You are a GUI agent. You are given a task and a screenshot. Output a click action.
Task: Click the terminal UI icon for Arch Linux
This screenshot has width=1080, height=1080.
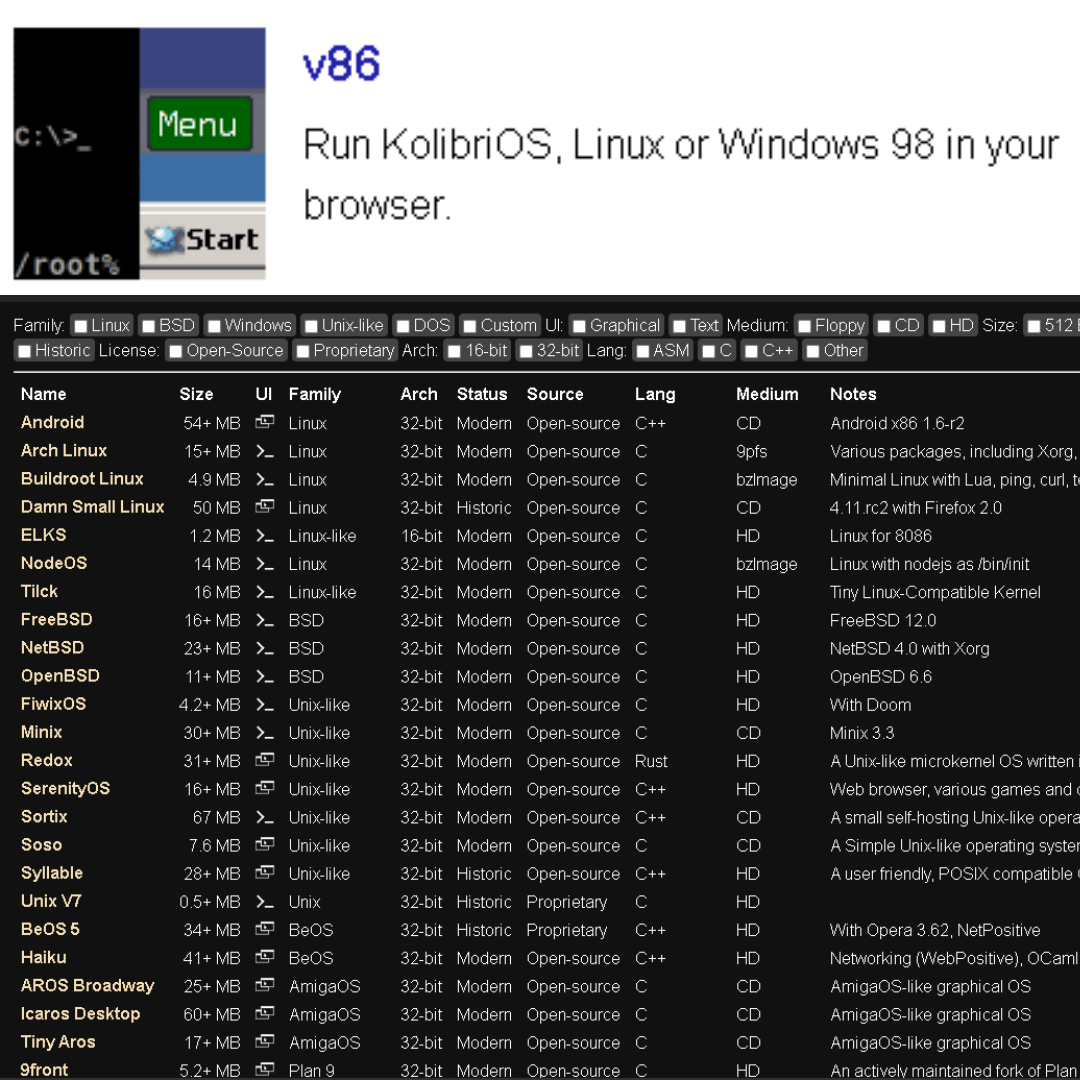pos(264,451)
